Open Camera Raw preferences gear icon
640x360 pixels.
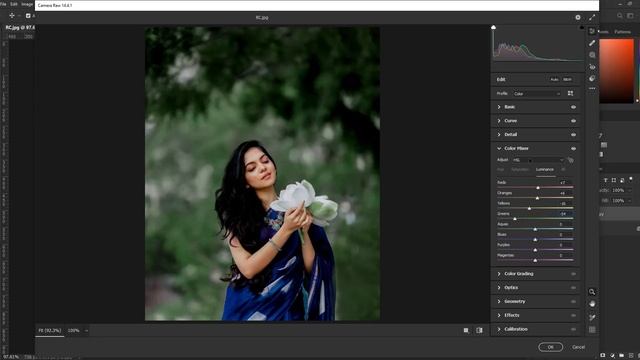(x=578, y=17)
